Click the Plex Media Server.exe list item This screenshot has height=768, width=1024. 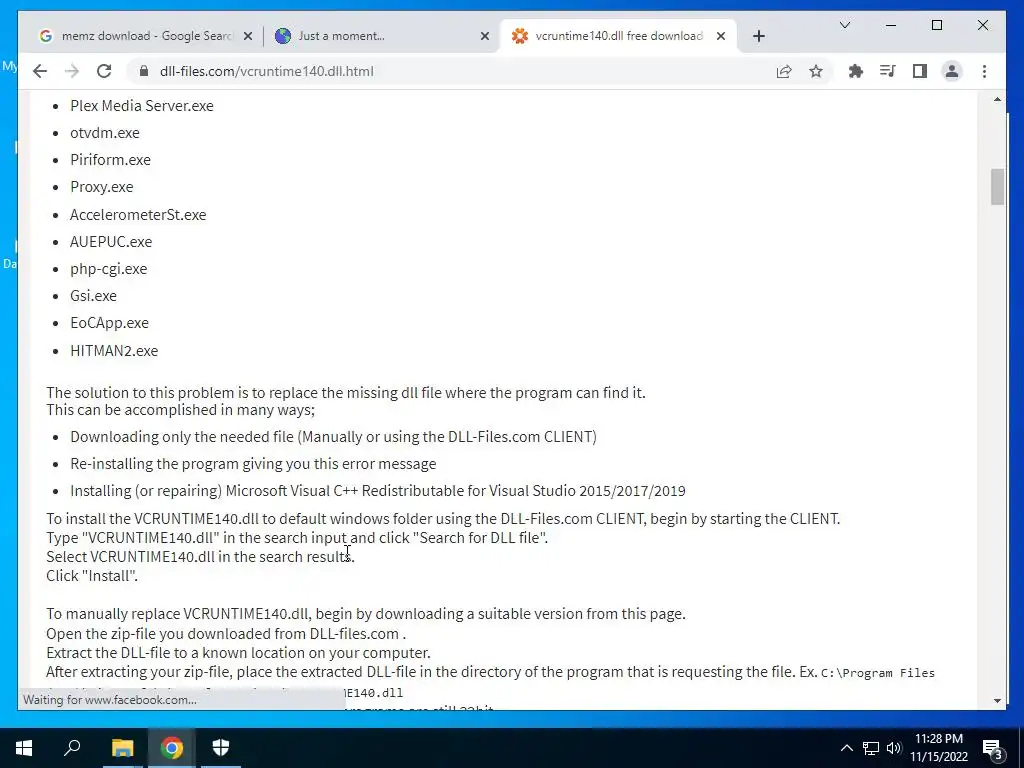142,106
